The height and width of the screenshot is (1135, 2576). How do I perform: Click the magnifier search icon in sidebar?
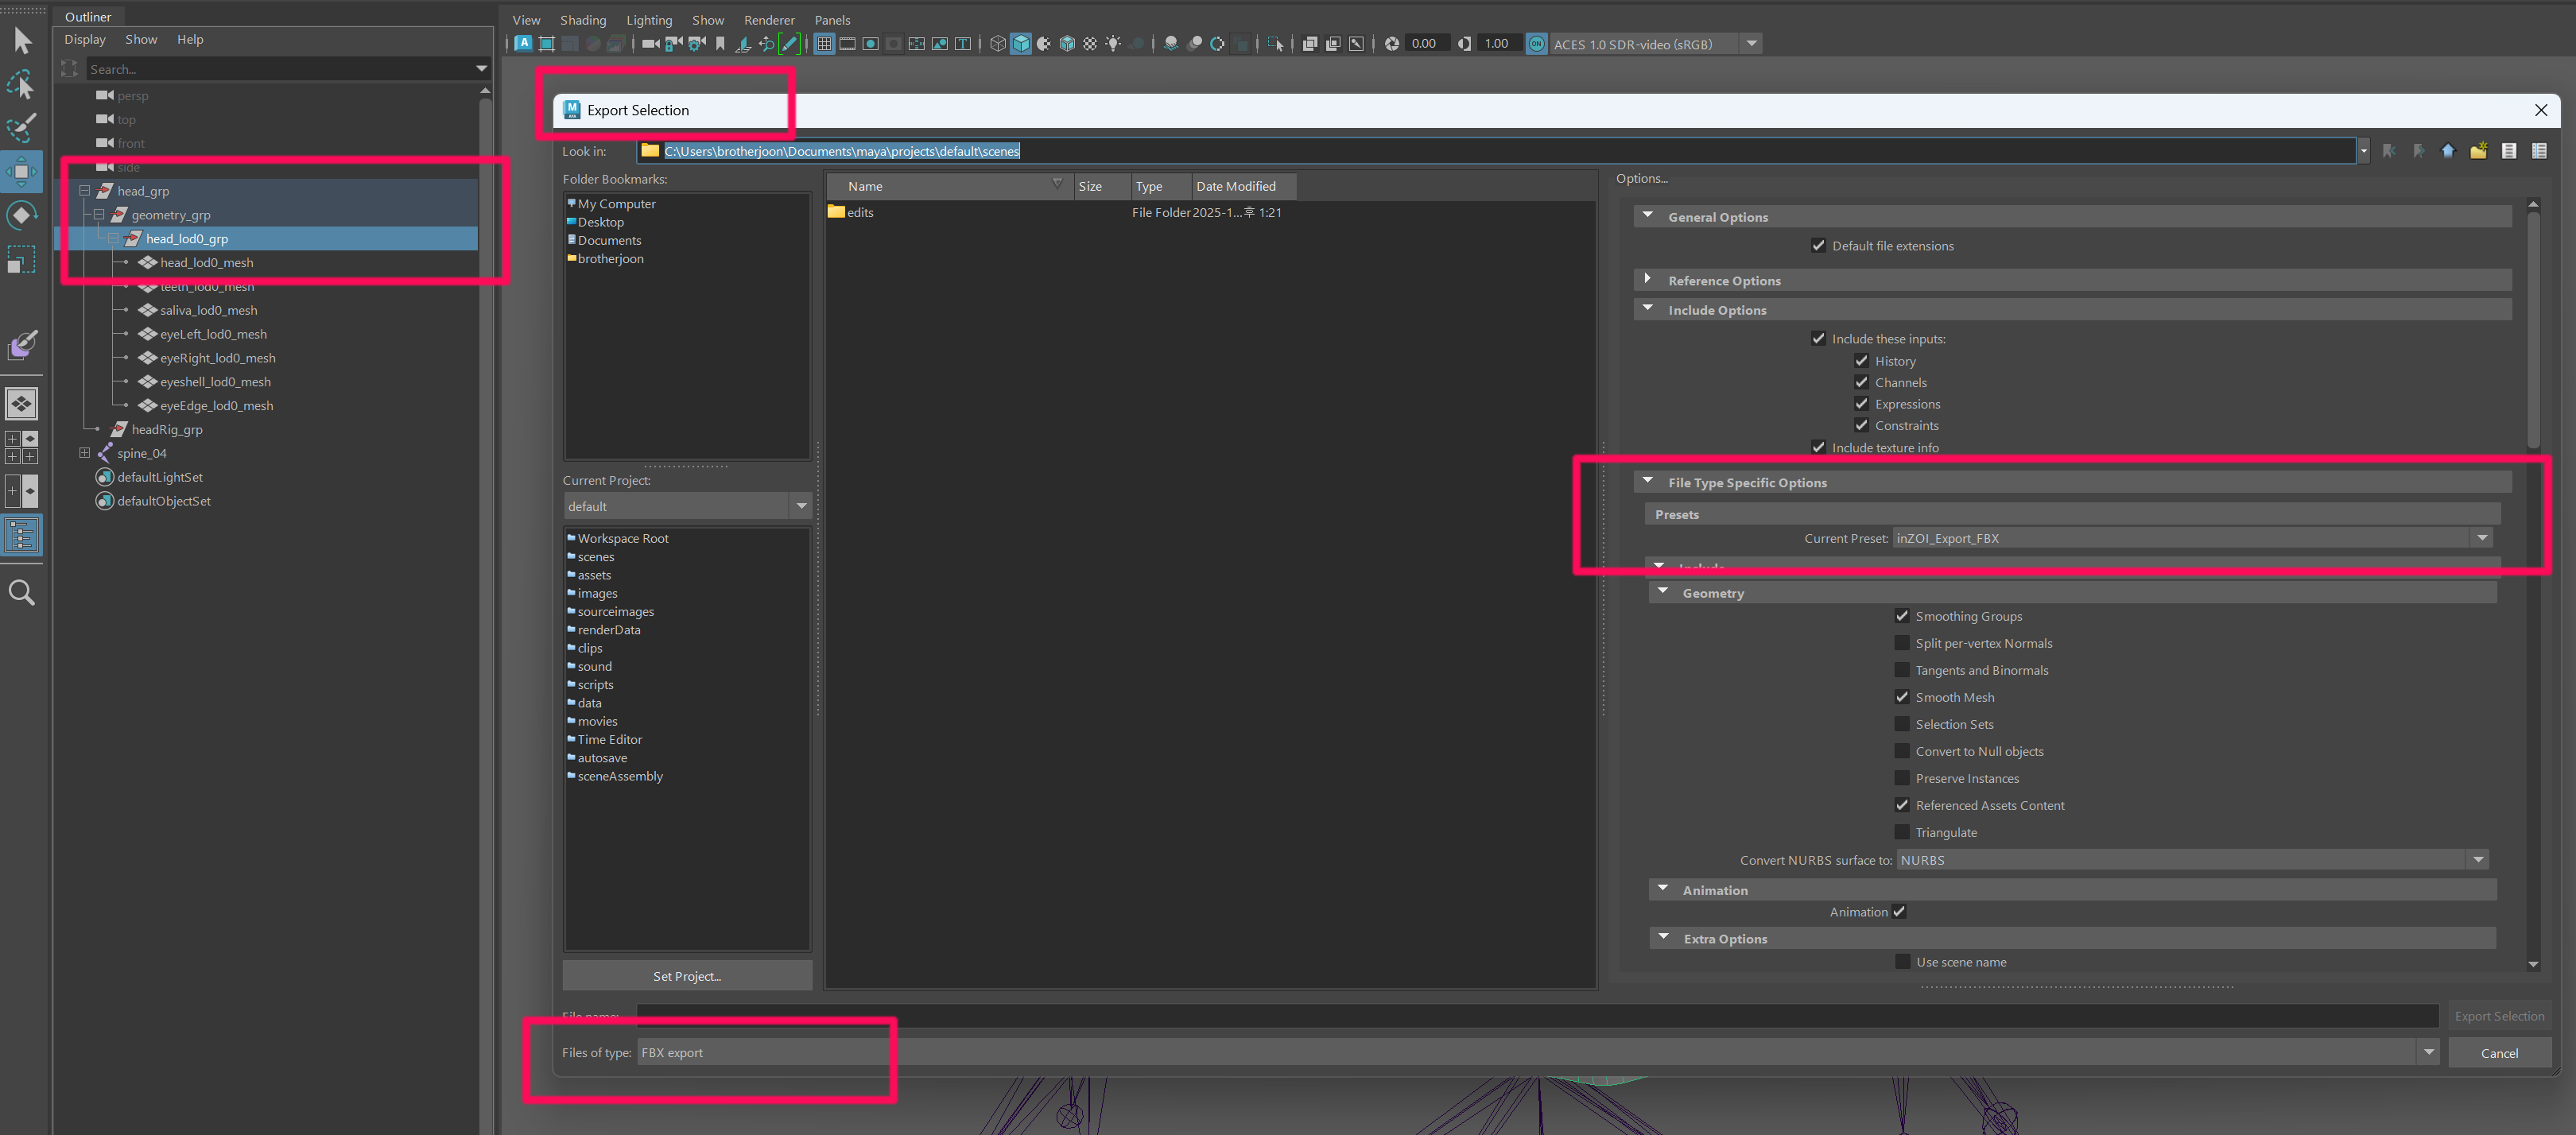click(x=21, y=593)
